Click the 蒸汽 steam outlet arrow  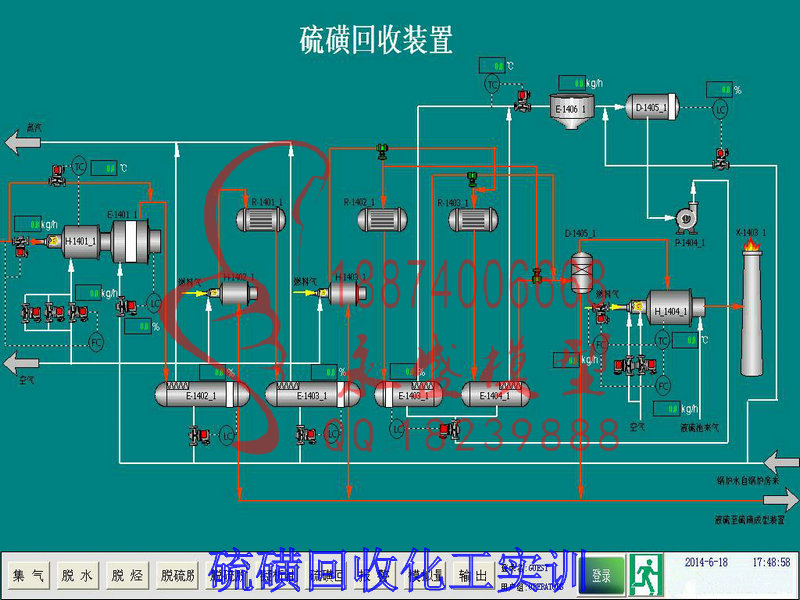pyautogui.click(x=22, y=142)
